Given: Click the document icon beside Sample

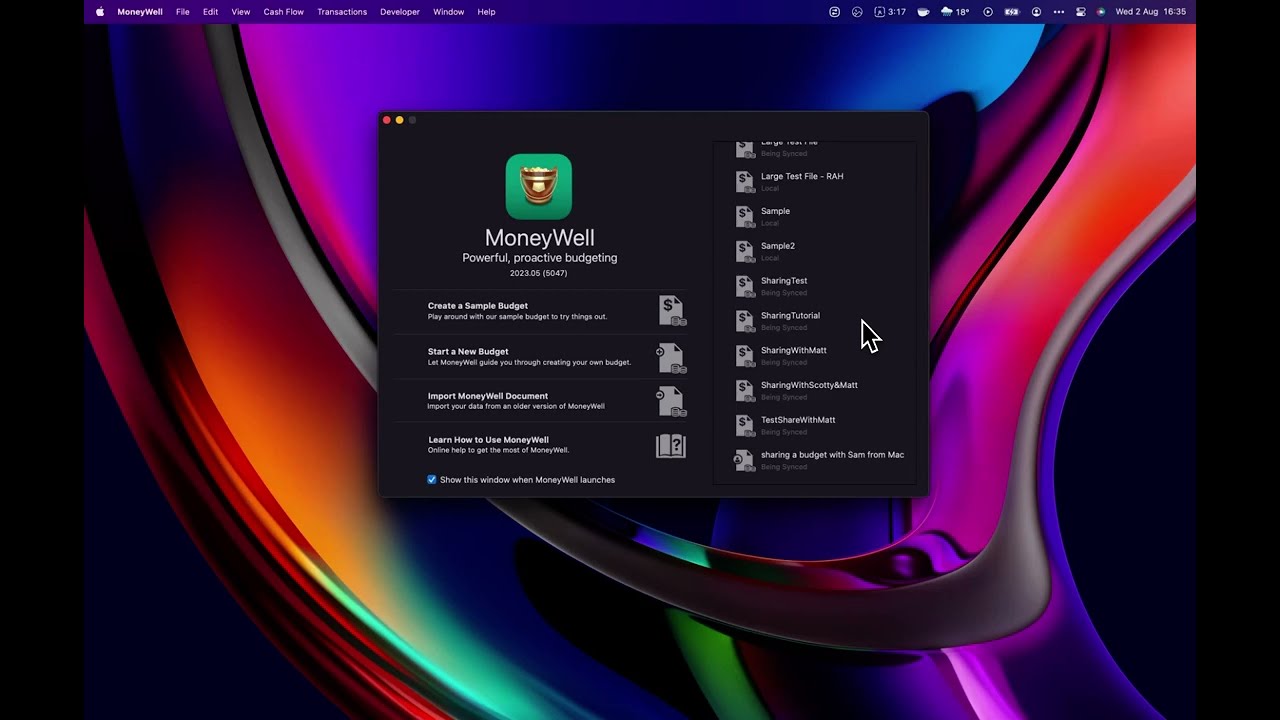Looking at the screenshot, I should 745,216.
